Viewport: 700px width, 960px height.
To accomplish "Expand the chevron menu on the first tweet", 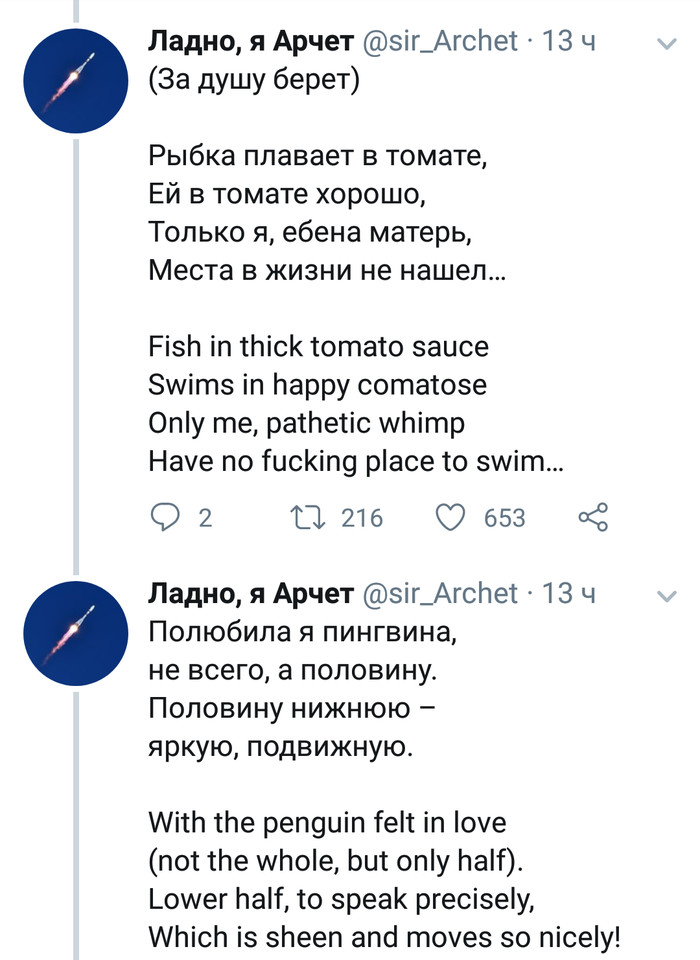I will point(666,43).
